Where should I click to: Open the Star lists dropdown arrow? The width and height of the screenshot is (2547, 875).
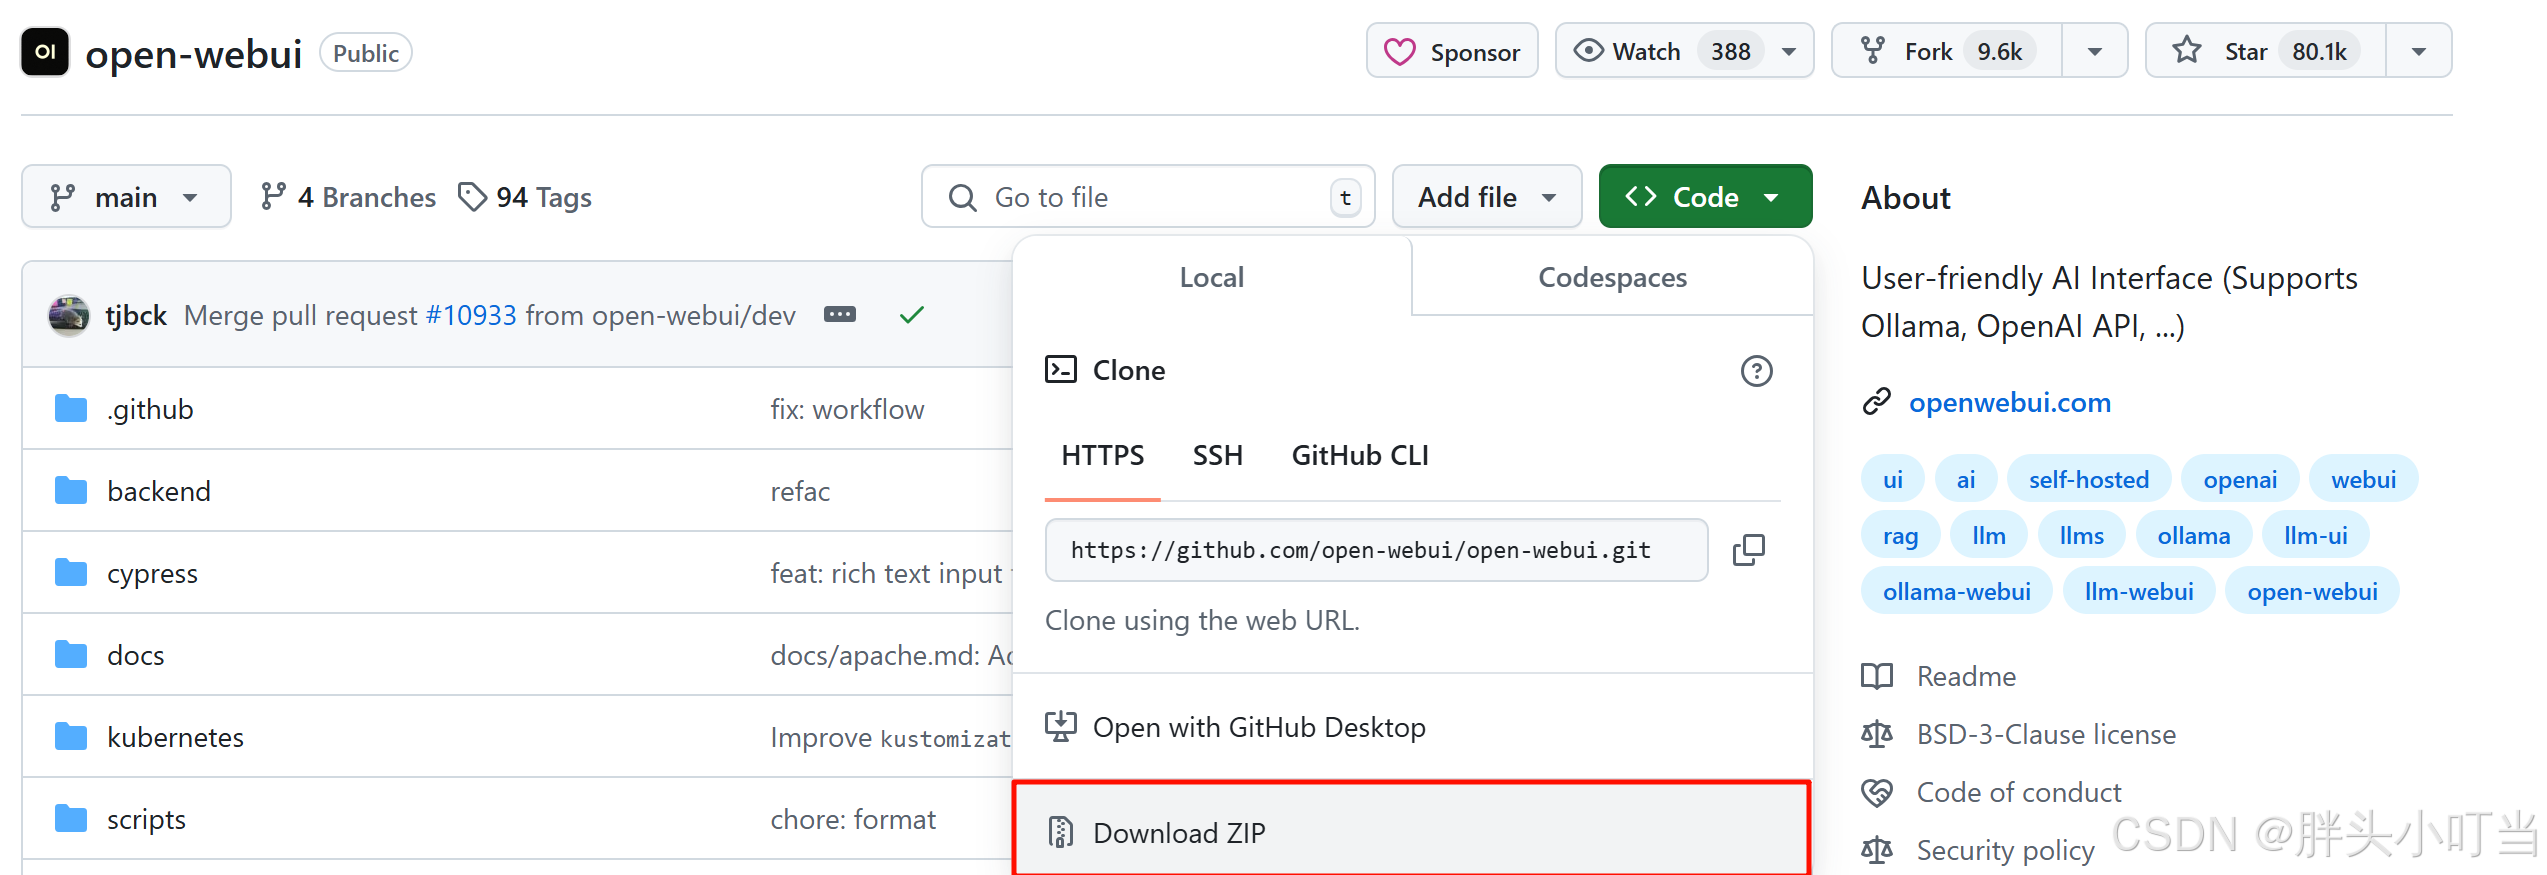(2419, 51)
